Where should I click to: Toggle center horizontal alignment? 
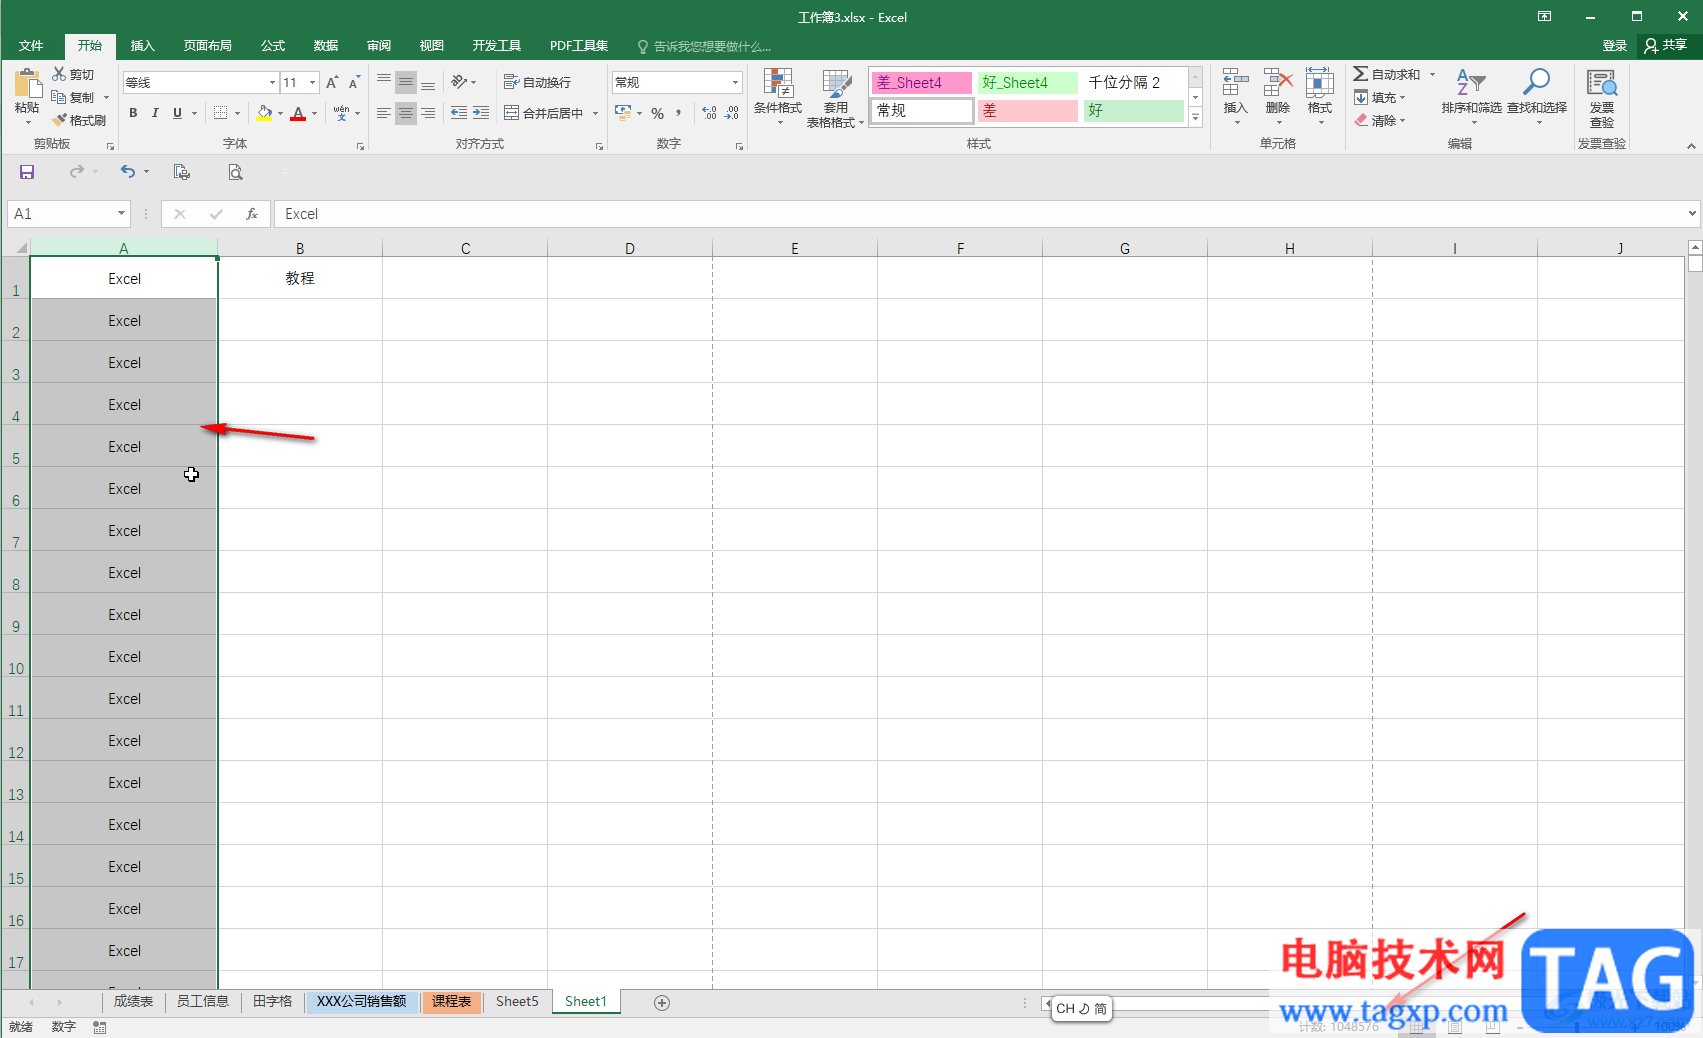[x=406, y=114]
